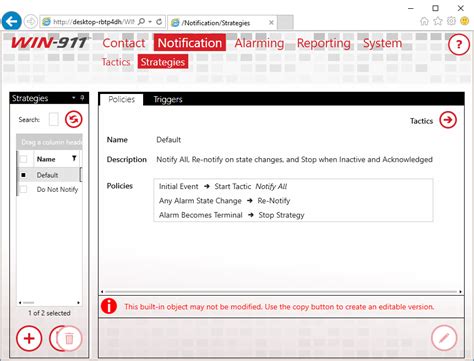
Task: Click the address bar search magnifier
Action: (x=142, y=22)
